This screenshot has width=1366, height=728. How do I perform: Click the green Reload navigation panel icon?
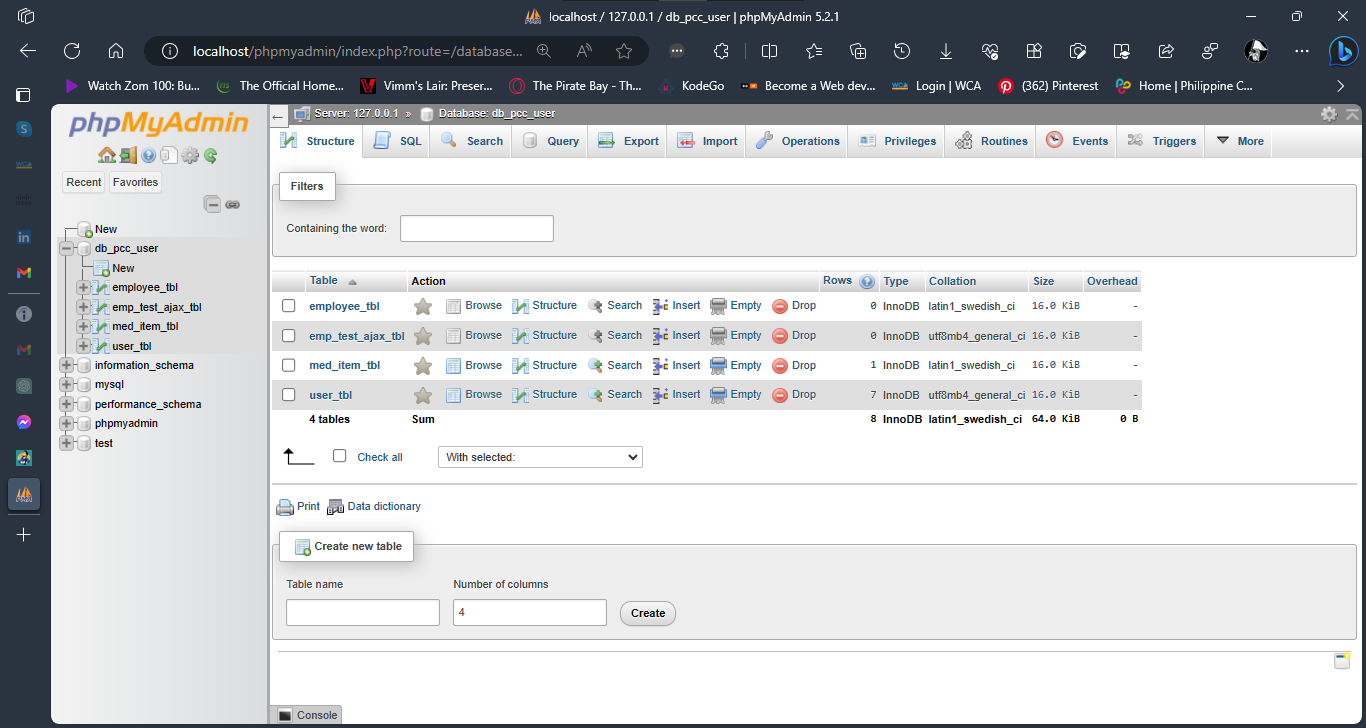click(210, 155)
